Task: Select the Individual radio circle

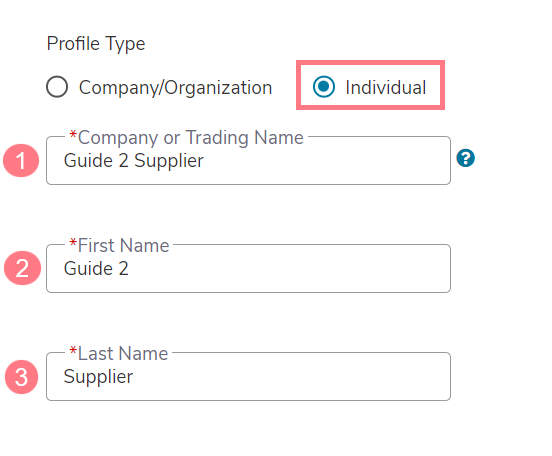Action: tap(324, 87)
